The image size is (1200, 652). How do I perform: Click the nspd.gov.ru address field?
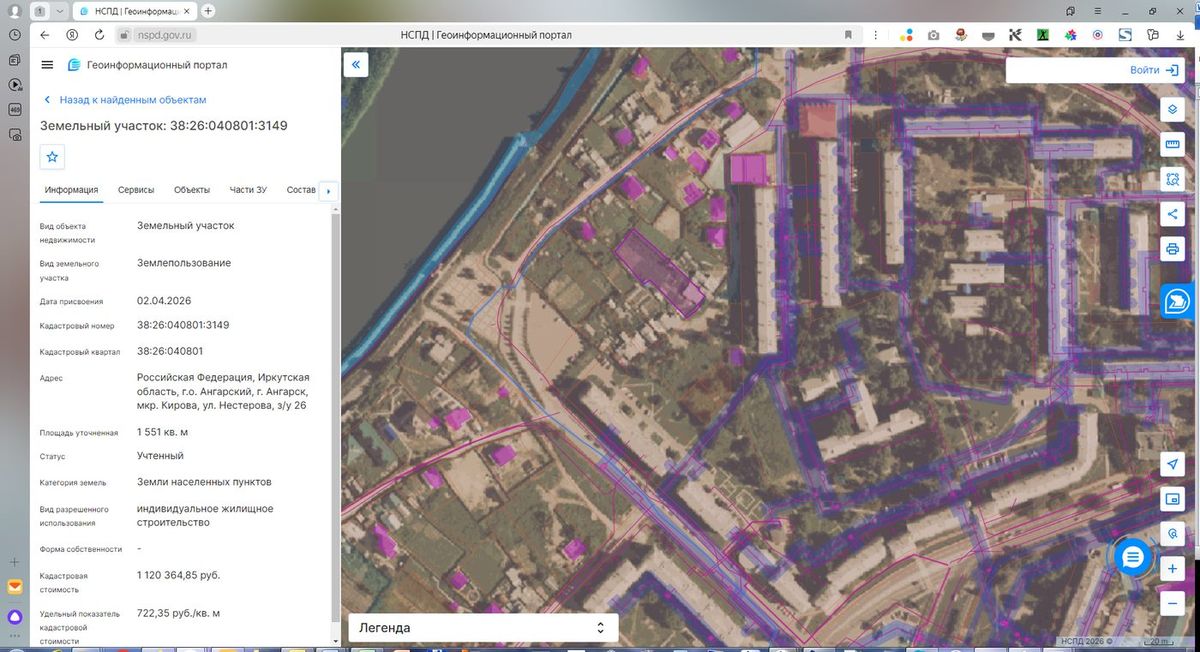165,35
